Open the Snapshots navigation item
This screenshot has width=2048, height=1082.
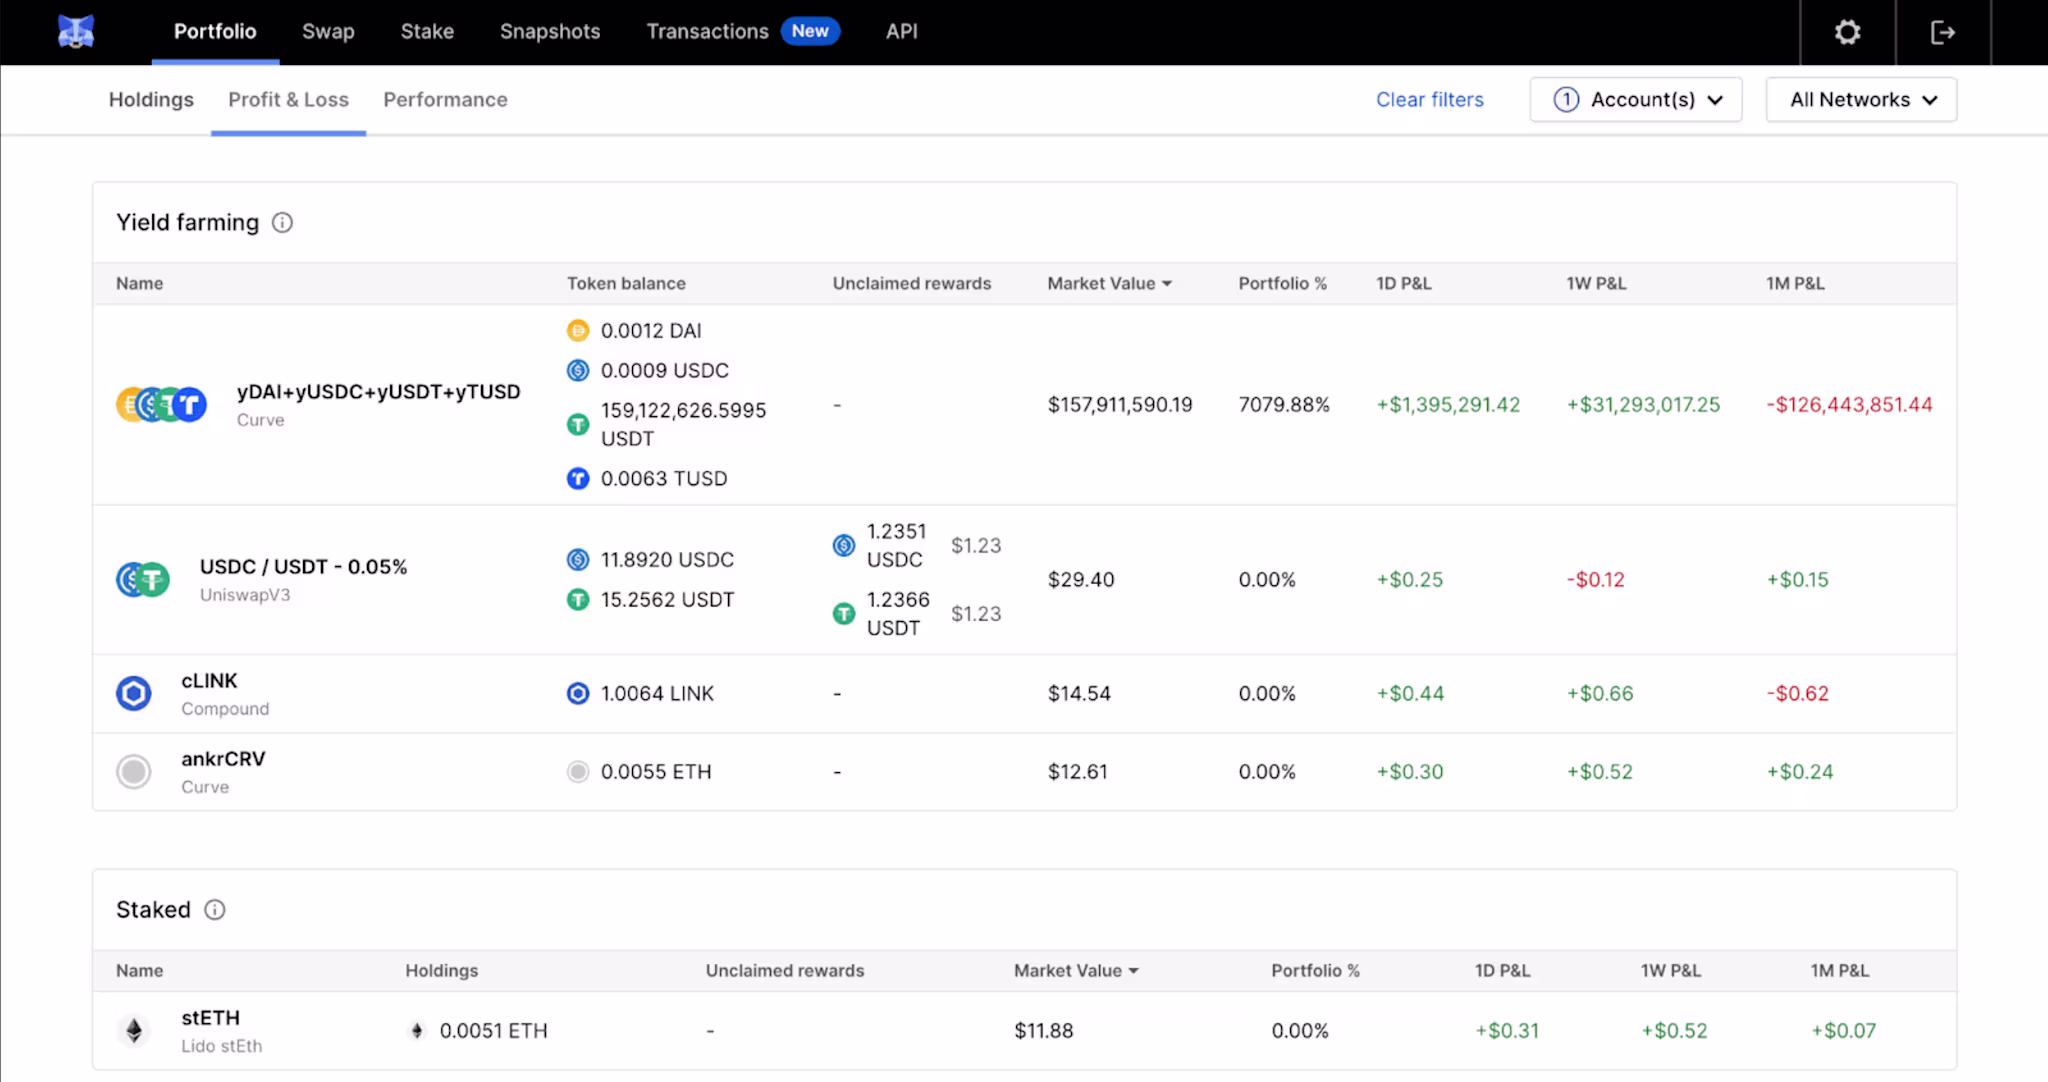[x=550, y=32]
